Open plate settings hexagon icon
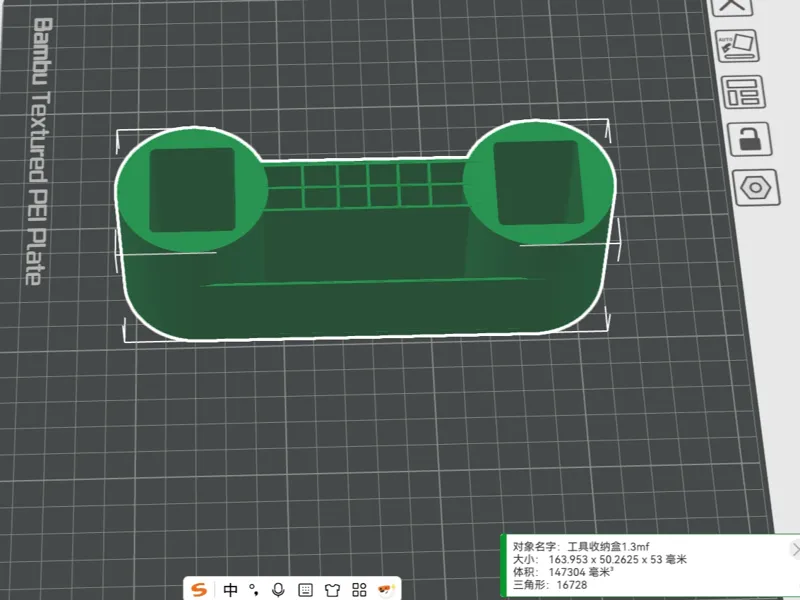 (x=756, y=188)
